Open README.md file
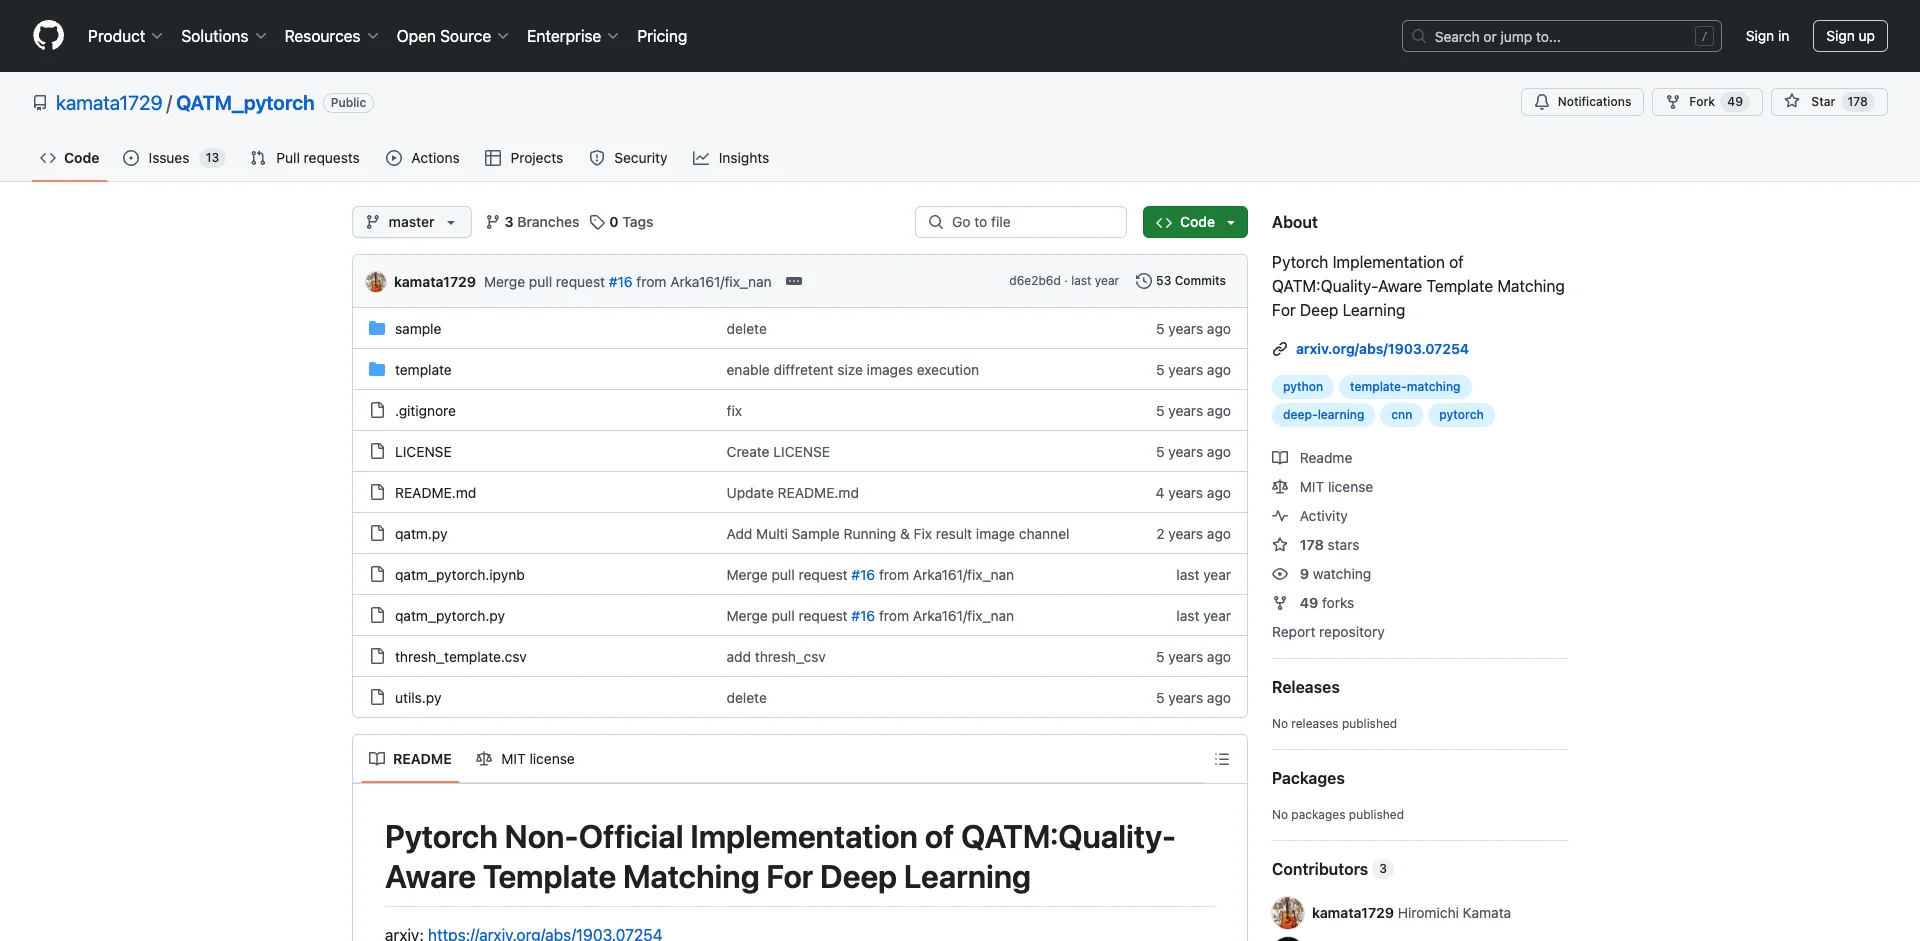This screenshot has width=1920, height=941. point(435,493)
